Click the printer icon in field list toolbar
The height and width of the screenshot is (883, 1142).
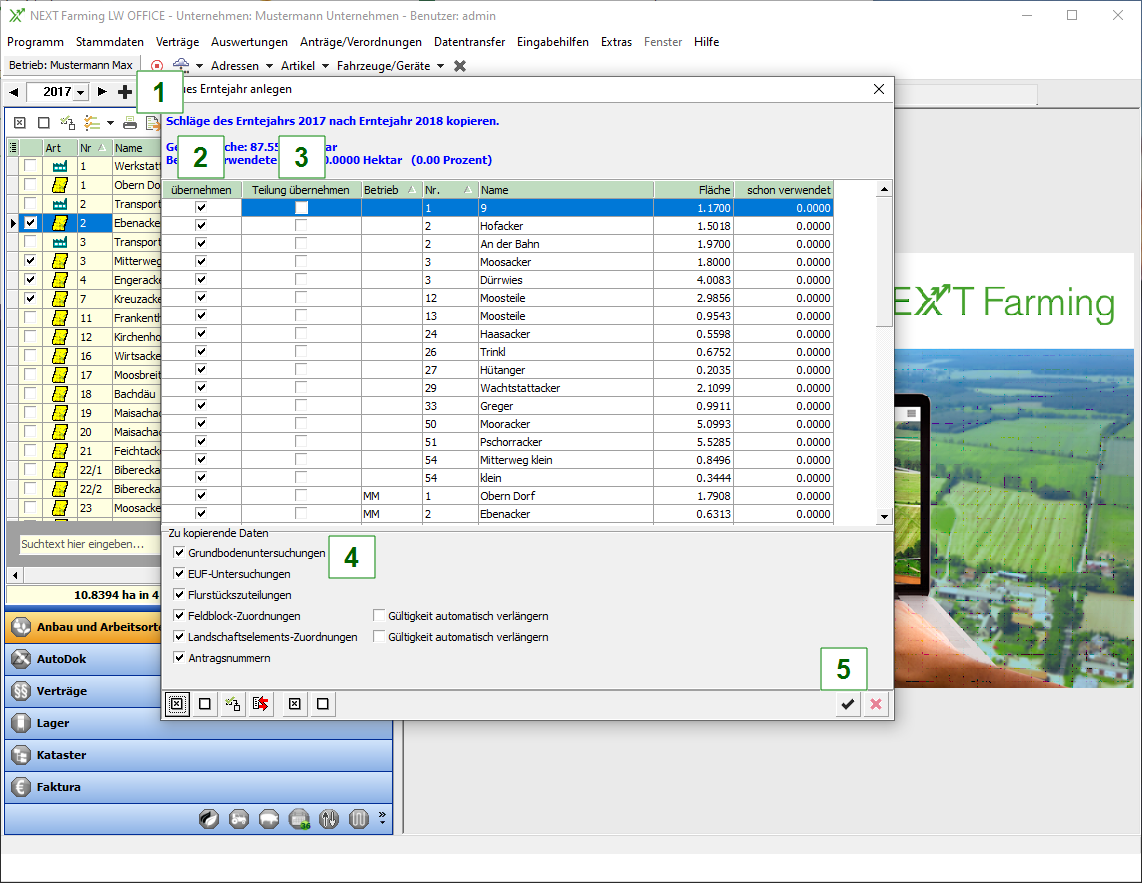tap(130, 123)
